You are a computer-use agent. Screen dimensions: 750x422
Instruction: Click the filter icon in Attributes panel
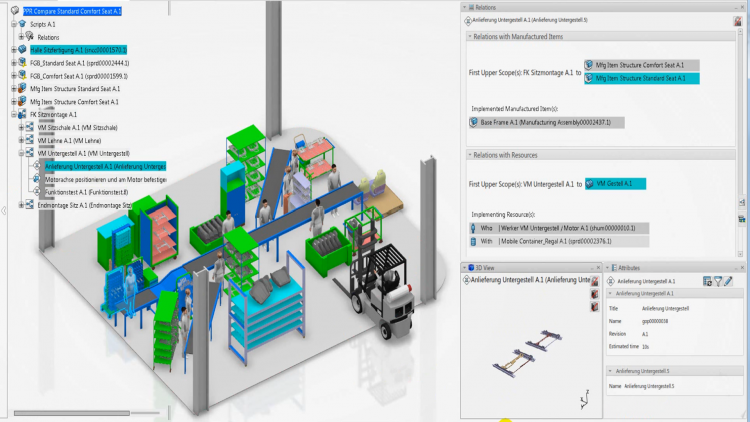(720, 282)
